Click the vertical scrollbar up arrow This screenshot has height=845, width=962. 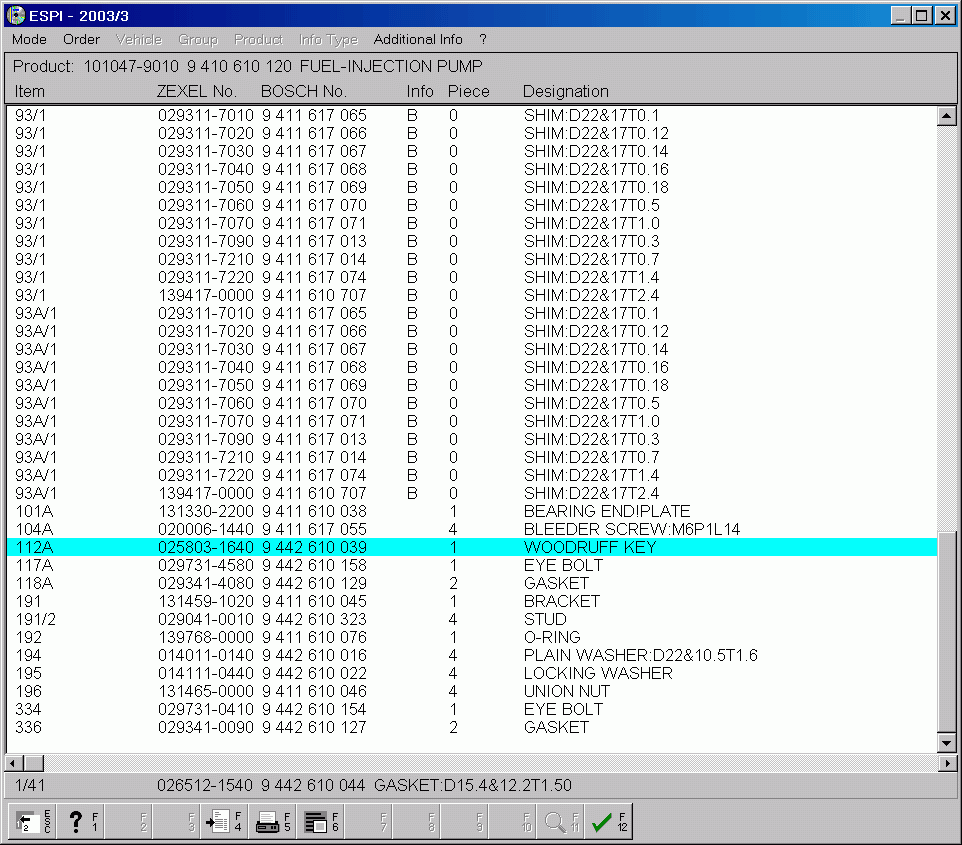[x=947, y=116]
